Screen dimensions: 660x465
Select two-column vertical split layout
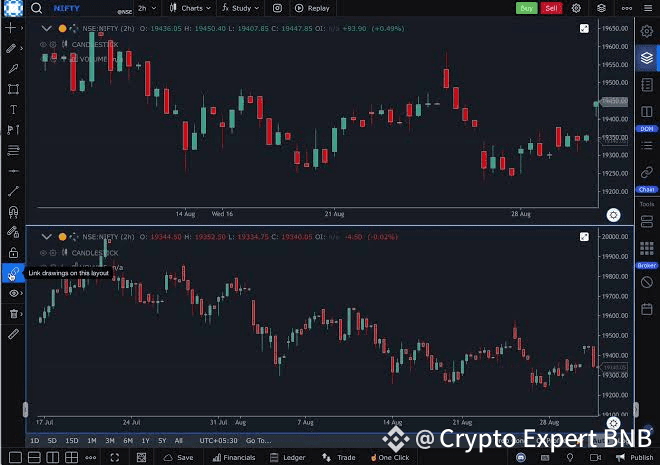53,457
